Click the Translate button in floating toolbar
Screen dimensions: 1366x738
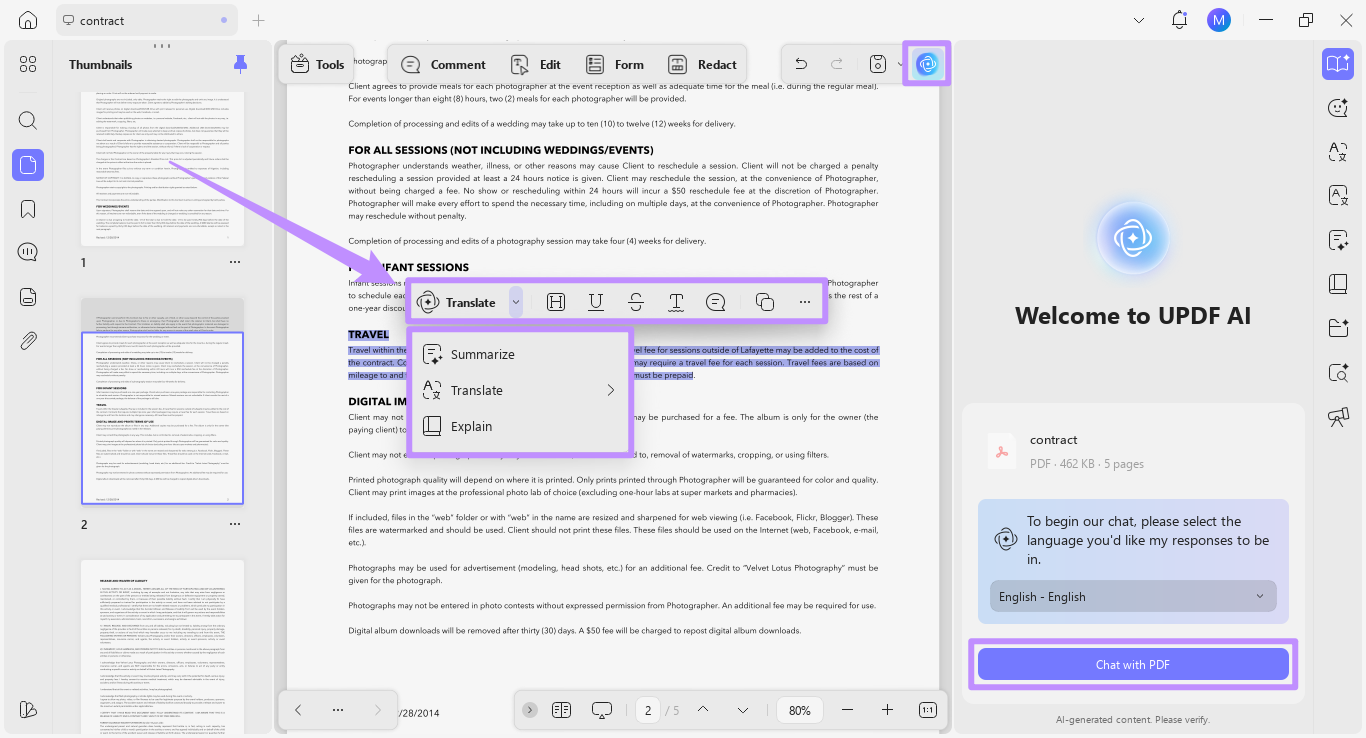click(x=458, y=302)
